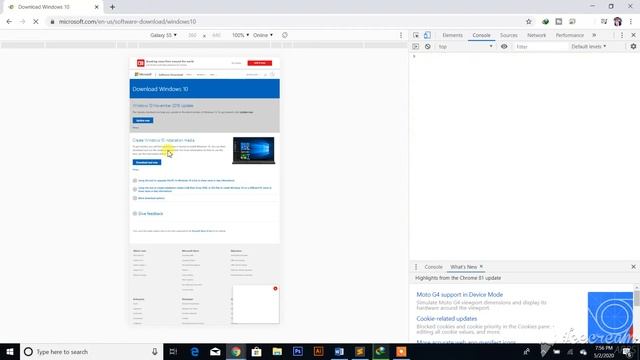Switch to the Network tab
The height and width of the screenshot is (360, 640).
tap(536, 35)
